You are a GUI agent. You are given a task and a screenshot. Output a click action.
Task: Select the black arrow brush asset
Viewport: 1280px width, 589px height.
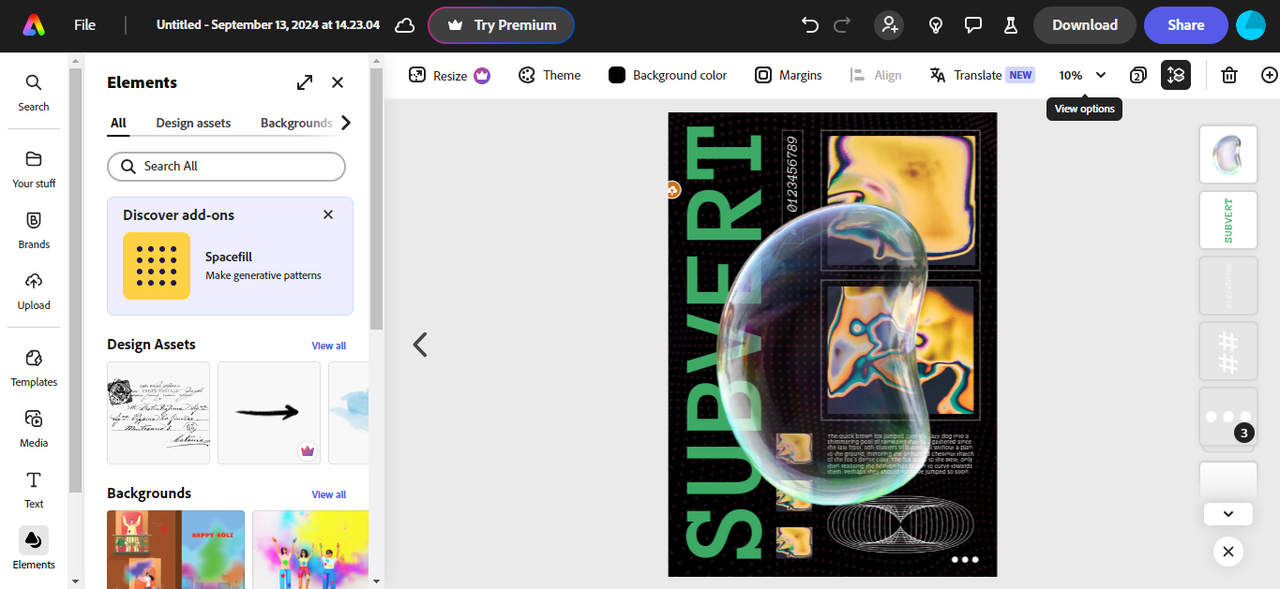click(x=269, y=413)
